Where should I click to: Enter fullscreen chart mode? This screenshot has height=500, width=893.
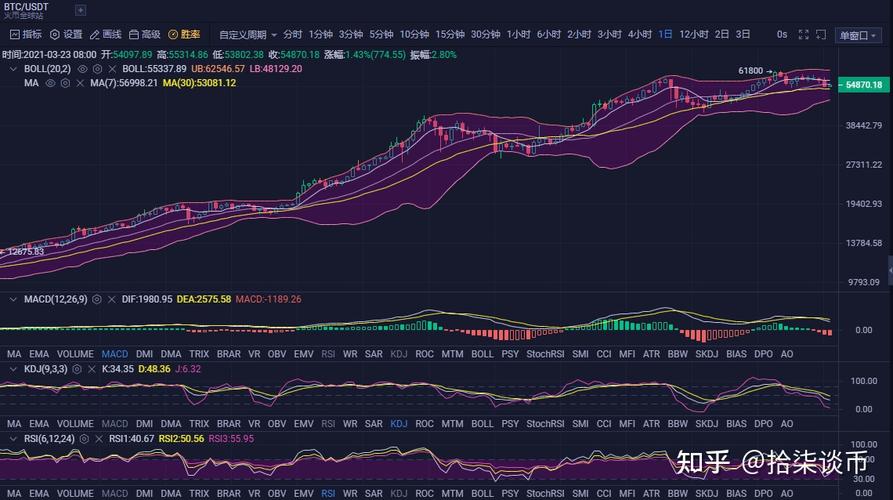[x=804, y=35]
